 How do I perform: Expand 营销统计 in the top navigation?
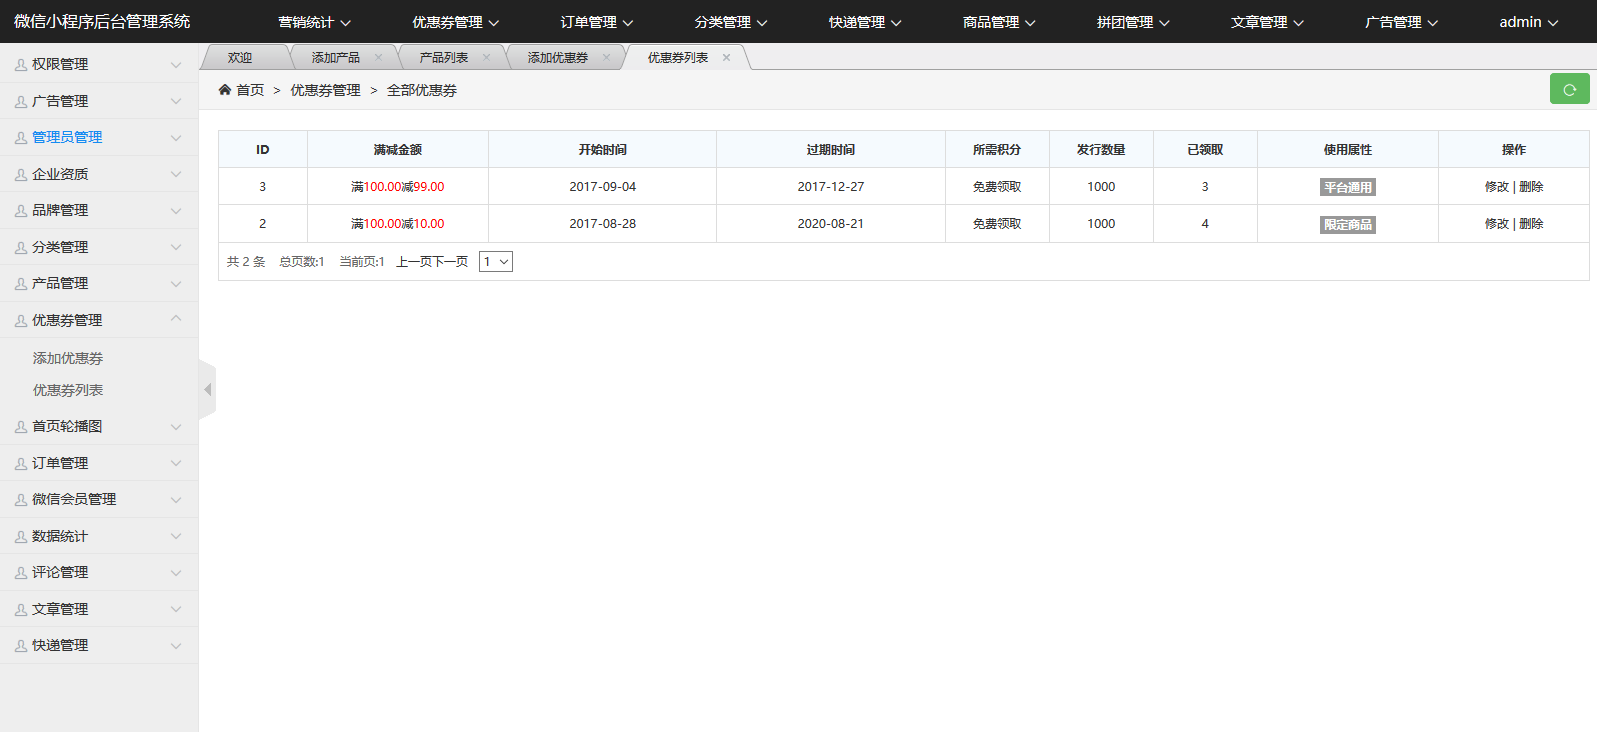[314, 22]
